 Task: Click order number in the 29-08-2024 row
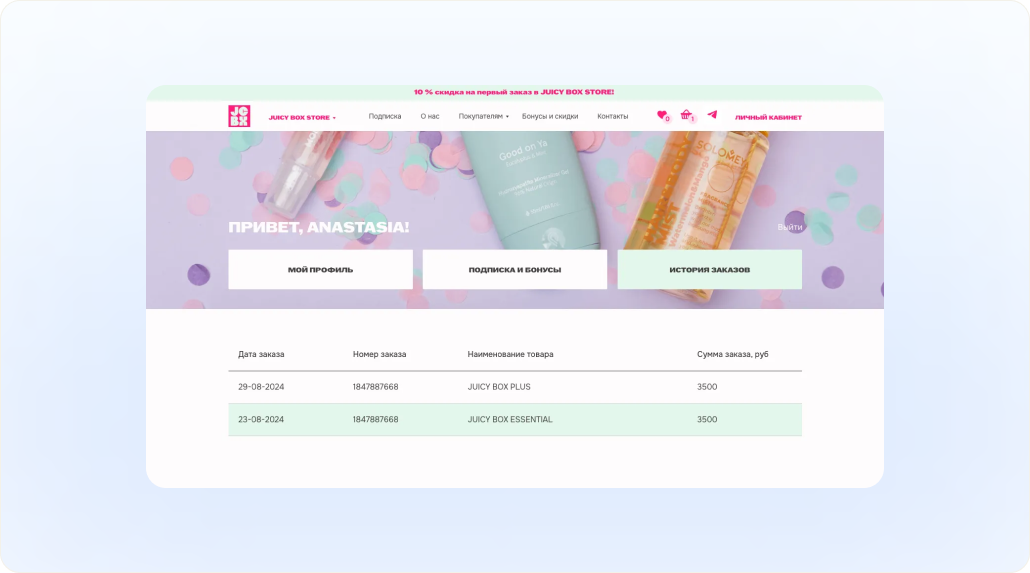point(375,387)
